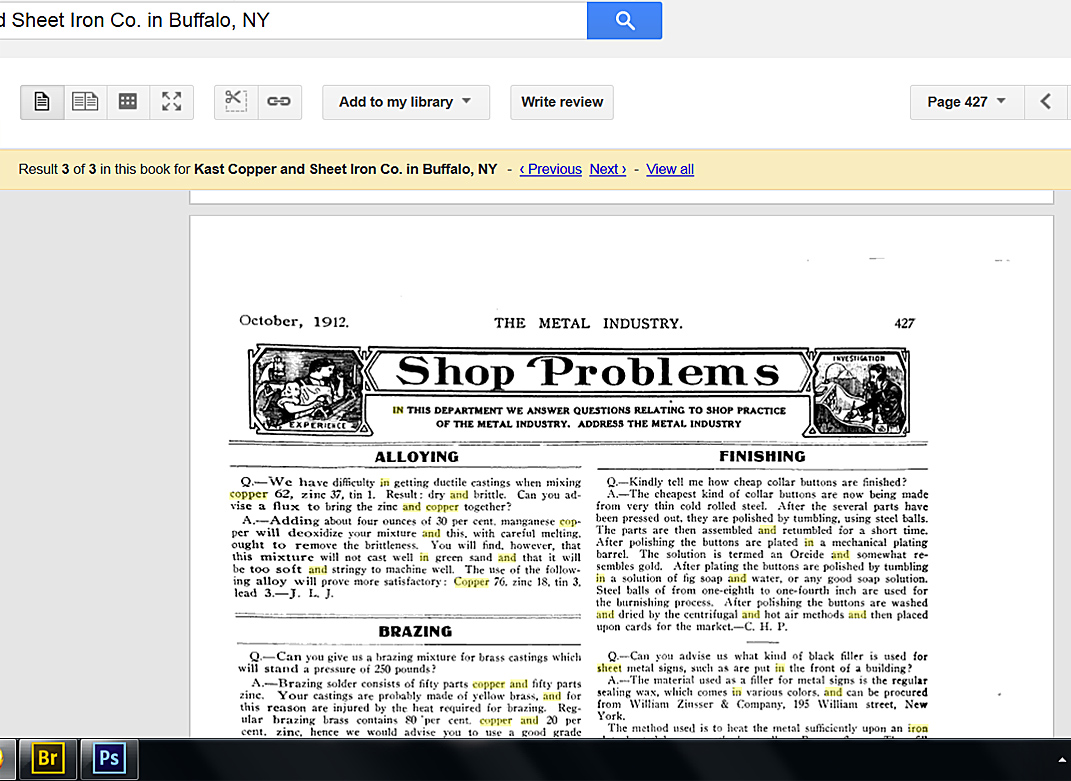Jump to the Next search result
Viewport: 1071px width, 781px height.
[607, 169]
